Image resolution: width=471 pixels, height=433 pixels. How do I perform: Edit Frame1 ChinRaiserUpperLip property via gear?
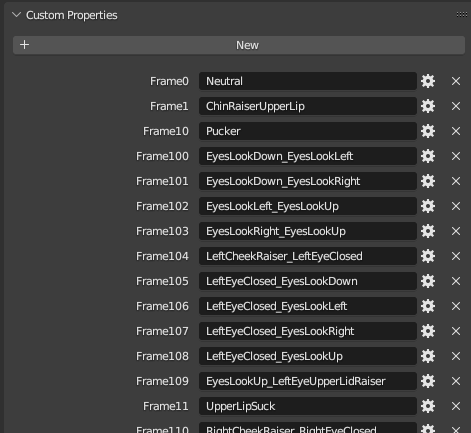pyautogui.click(x=428, y=106)
